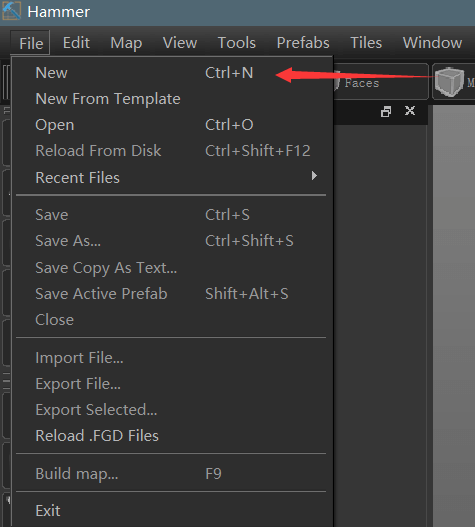This screenshot has width=475, height=527.
Task: Open the Map menu
Action: pyautogui.click(x=126, y=43)
